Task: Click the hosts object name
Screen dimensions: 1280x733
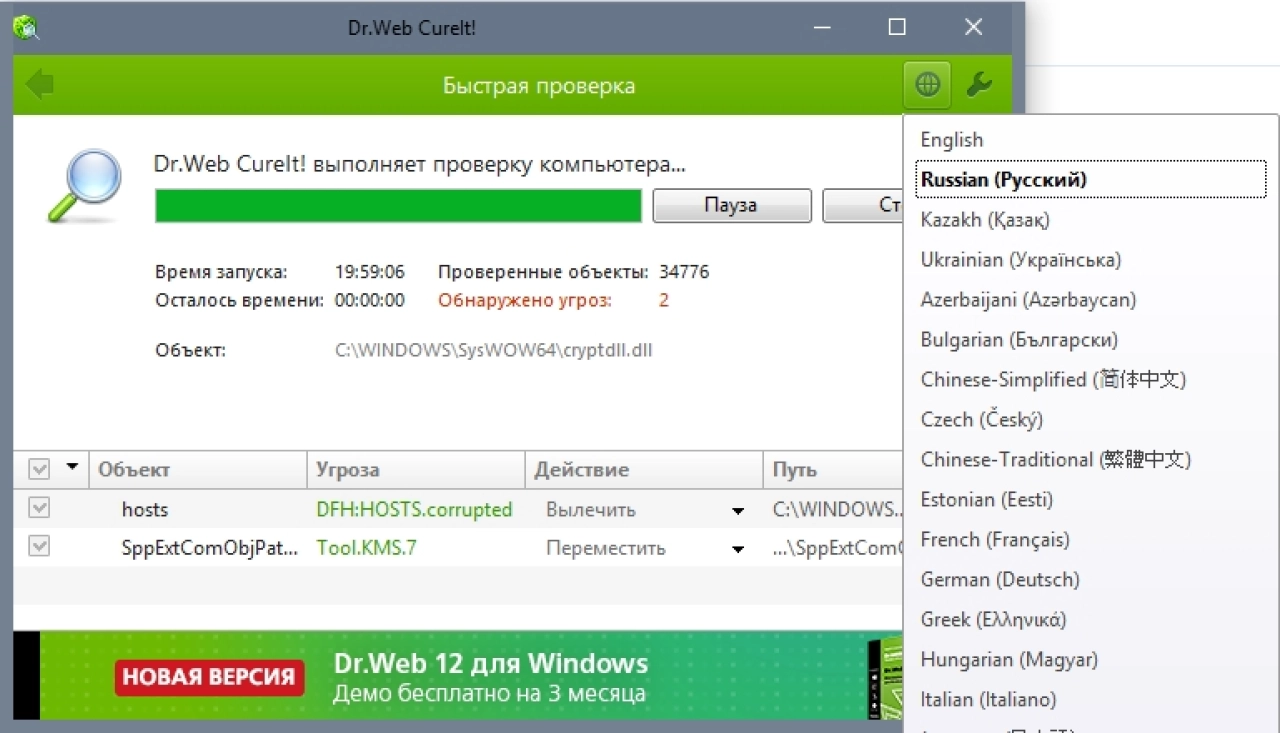Action: [145, 509]
